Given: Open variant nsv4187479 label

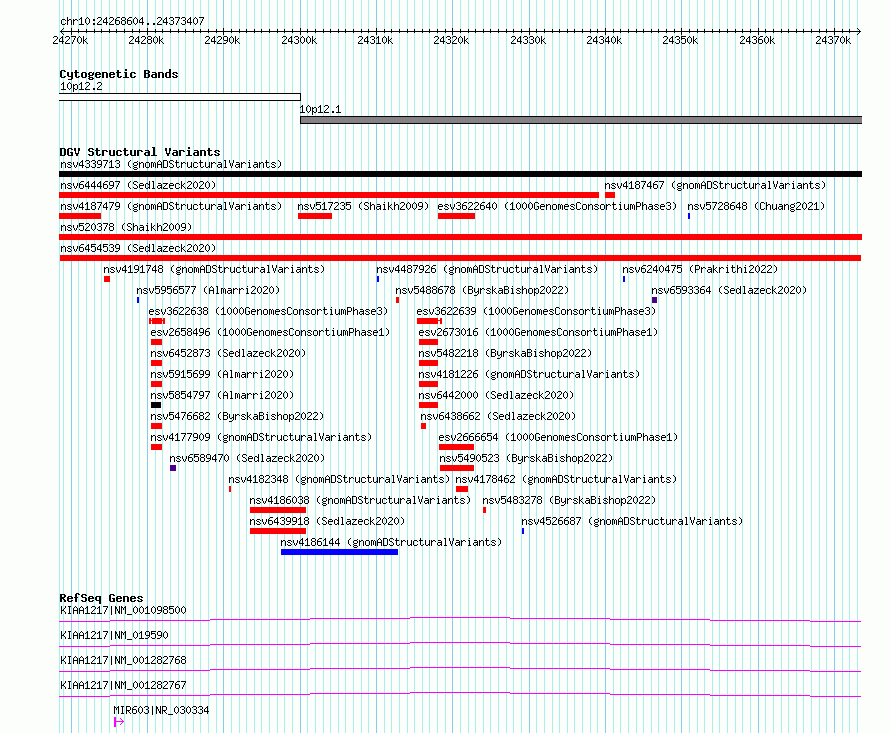Looking at the screenshot, I should [x=171, y=206].
